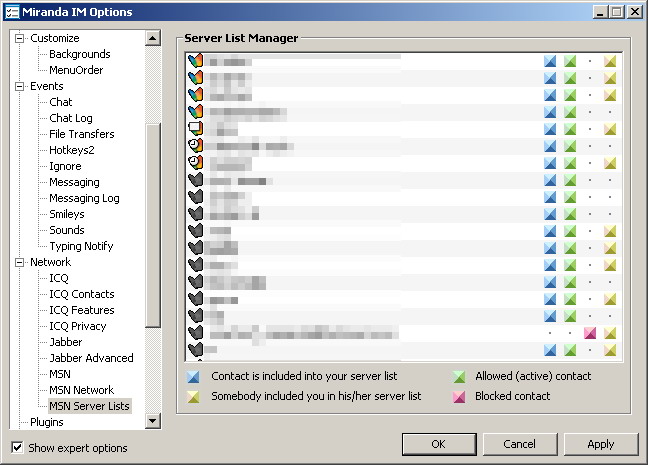
Task: Open Jabber settings
Action: (66, 342)
